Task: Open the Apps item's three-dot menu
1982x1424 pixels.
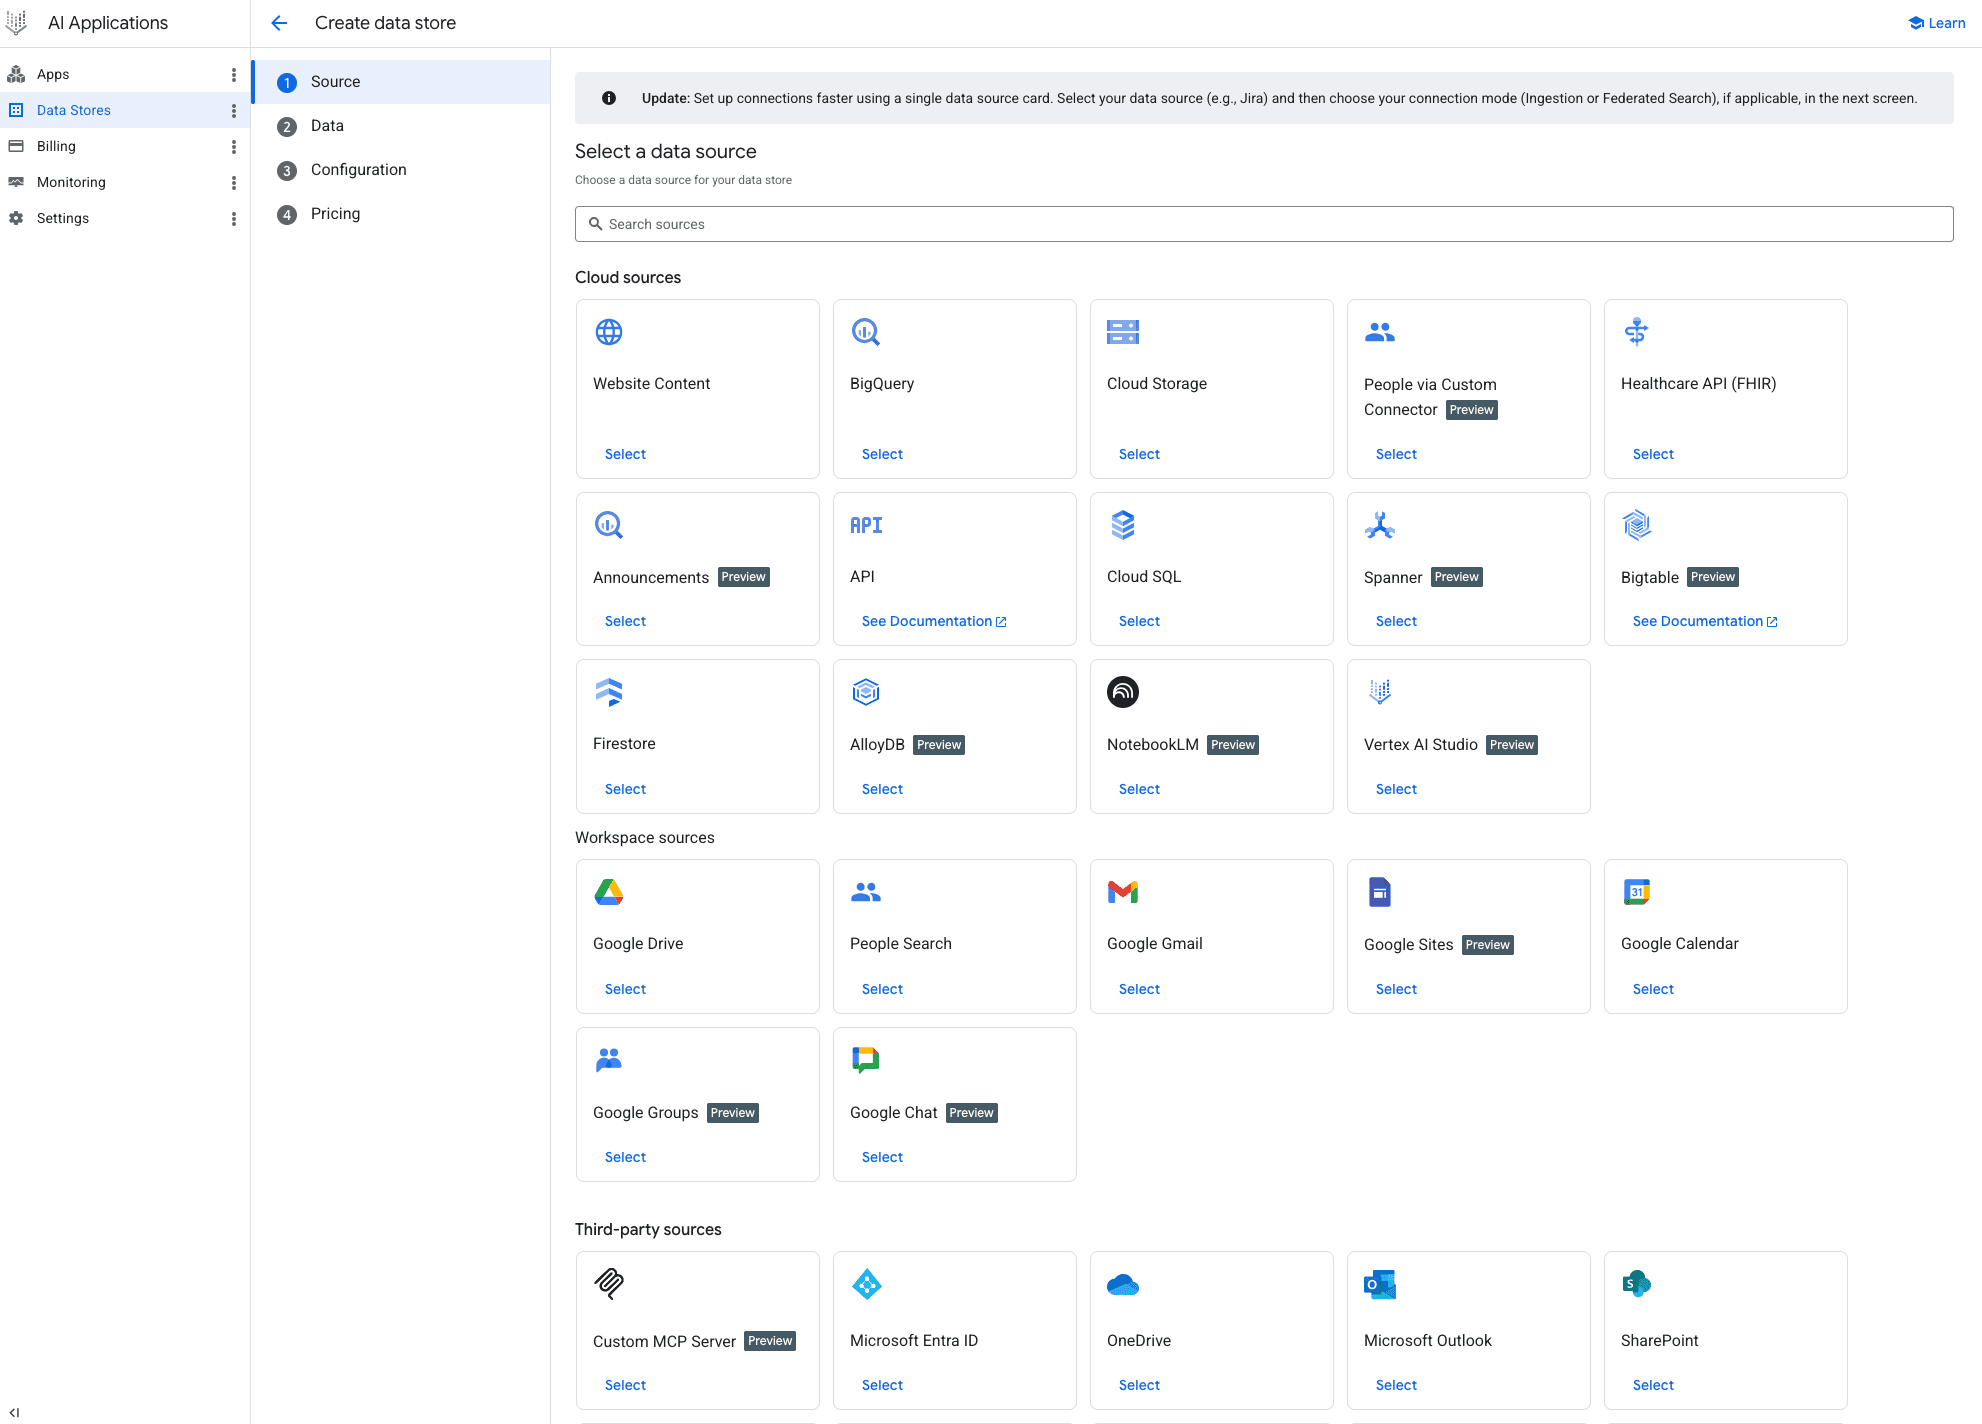Action: pyautogui.click(x=234, y=75)
